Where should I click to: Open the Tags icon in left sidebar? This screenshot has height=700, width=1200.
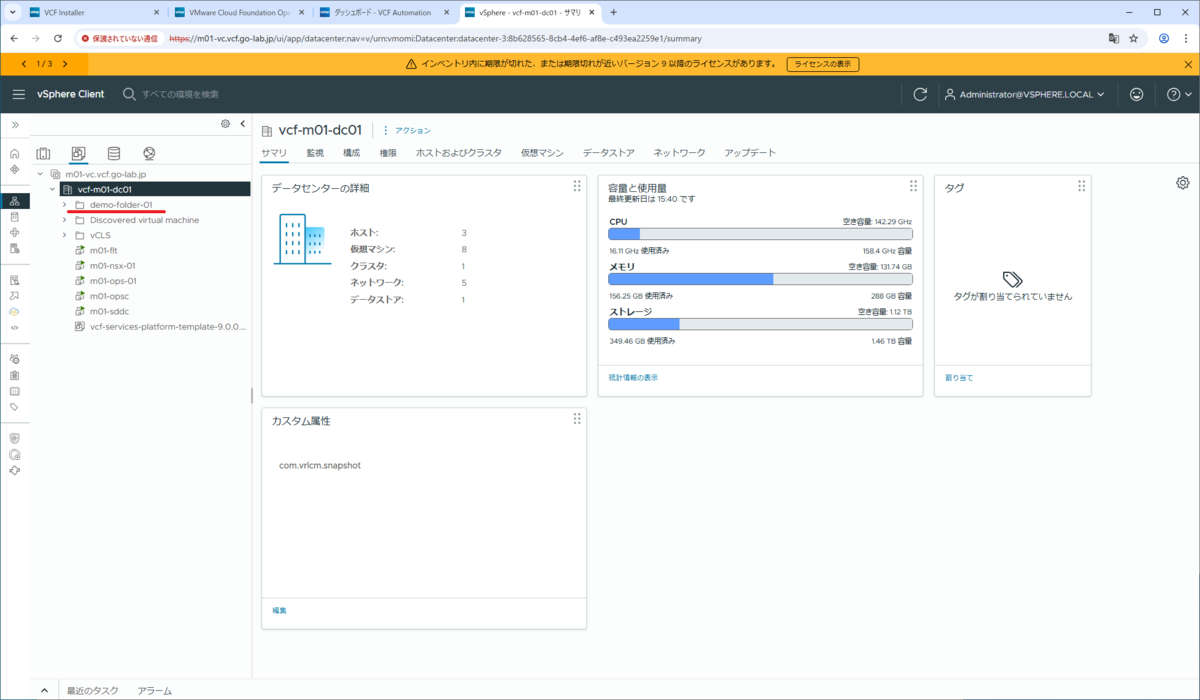(15, 407)
